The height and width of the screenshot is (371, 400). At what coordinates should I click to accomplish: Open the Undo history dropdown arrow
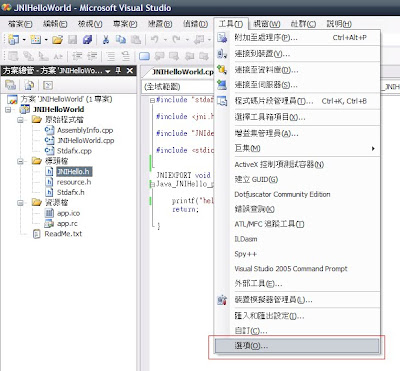165,40
